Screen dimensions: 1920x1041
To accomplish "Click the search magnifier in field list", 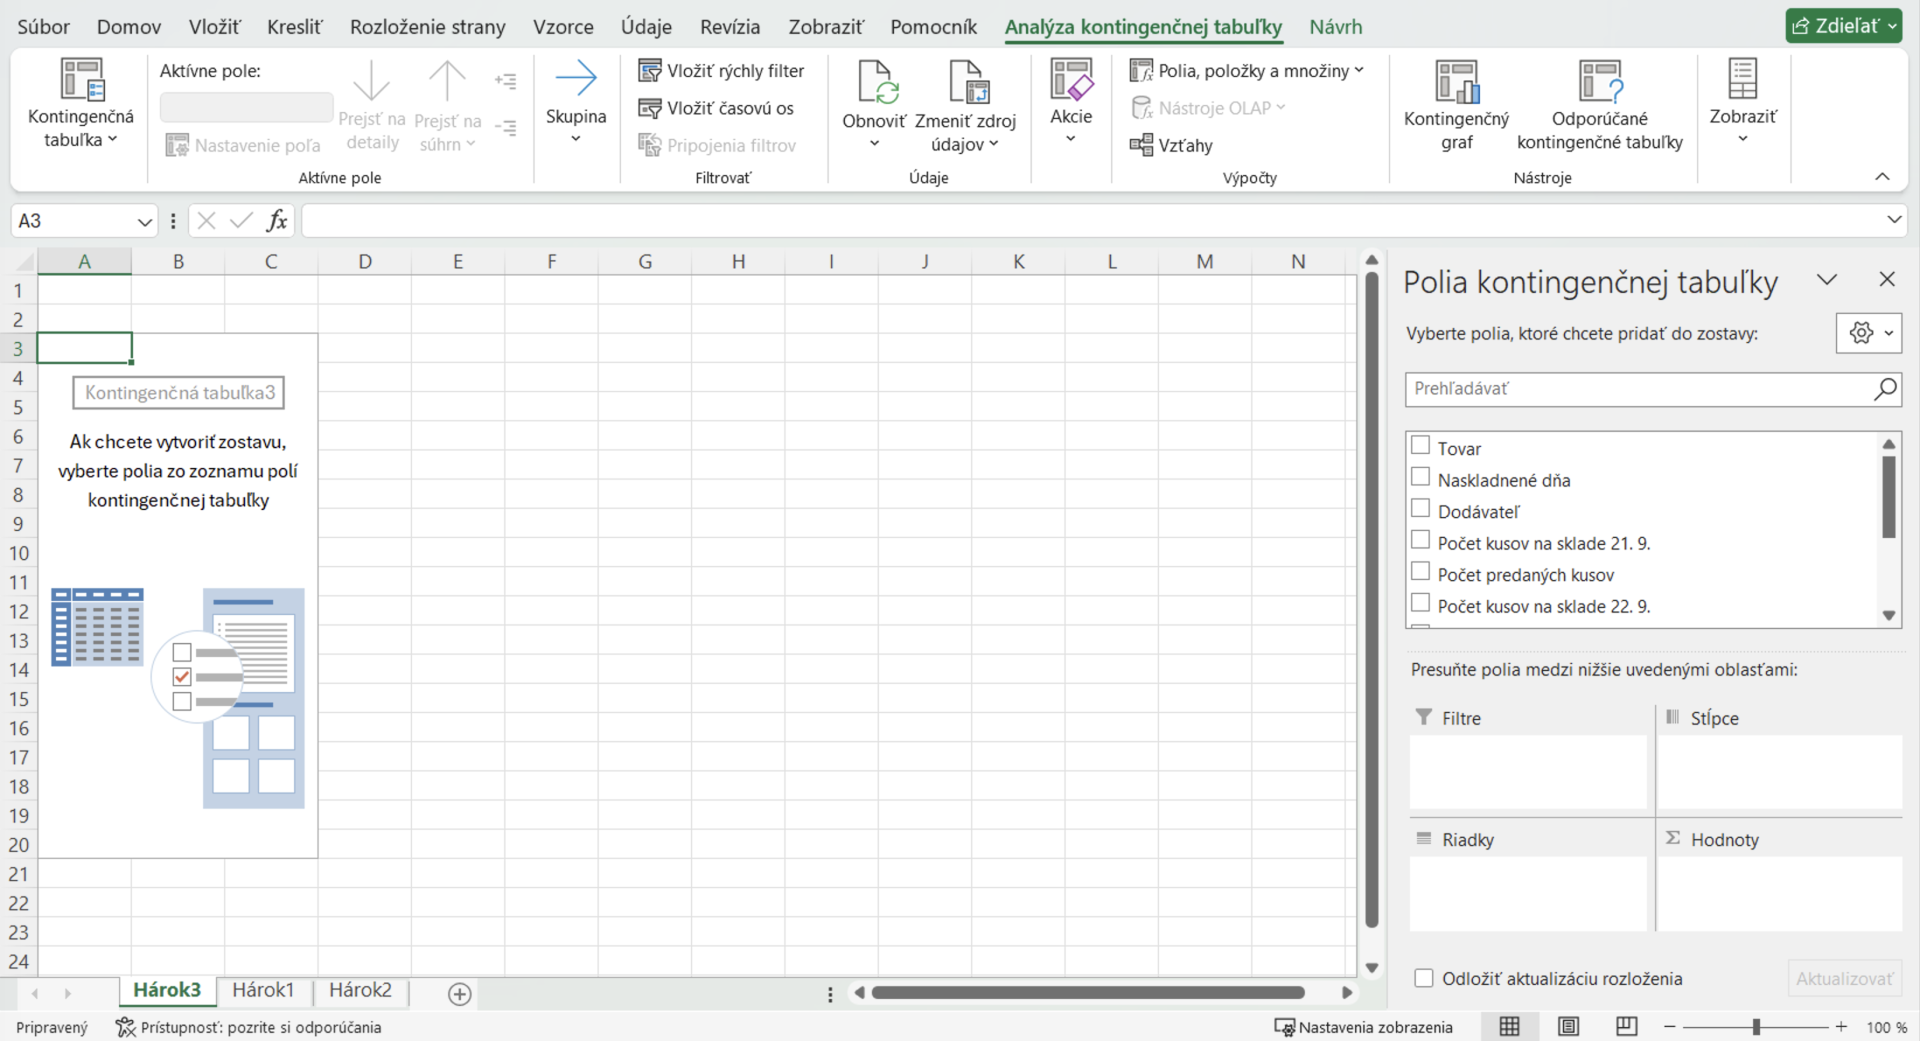I will [x=1885, y=389].
